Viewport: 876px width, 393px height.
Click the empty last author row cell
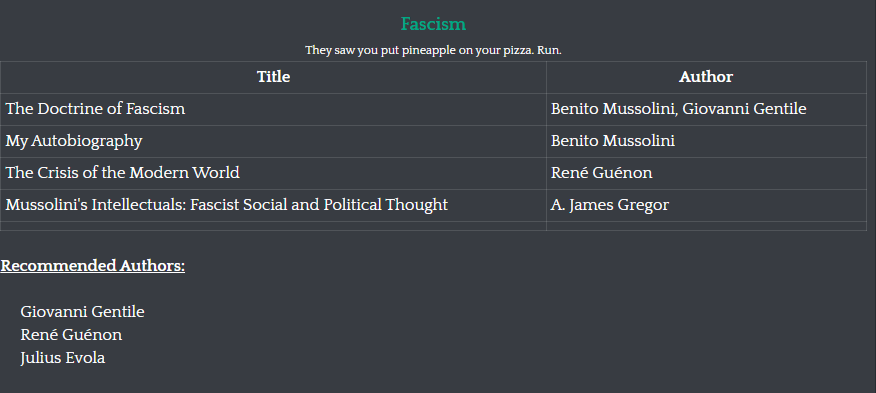click(706, 226)
